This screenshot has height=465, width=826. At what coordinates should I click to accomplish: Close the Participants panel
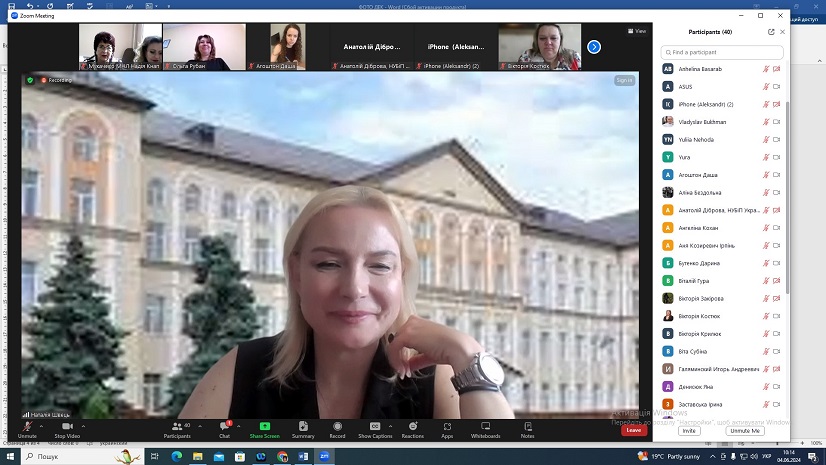pyautogui.click(x=782, y=32)
